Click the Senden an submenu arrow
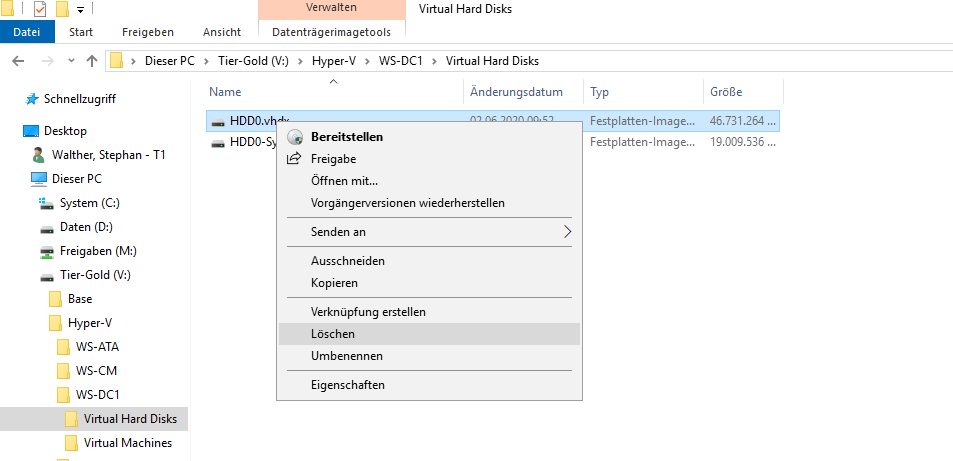Image resolution: width=953 pixels, height=461 pixels. pos(568,232)
